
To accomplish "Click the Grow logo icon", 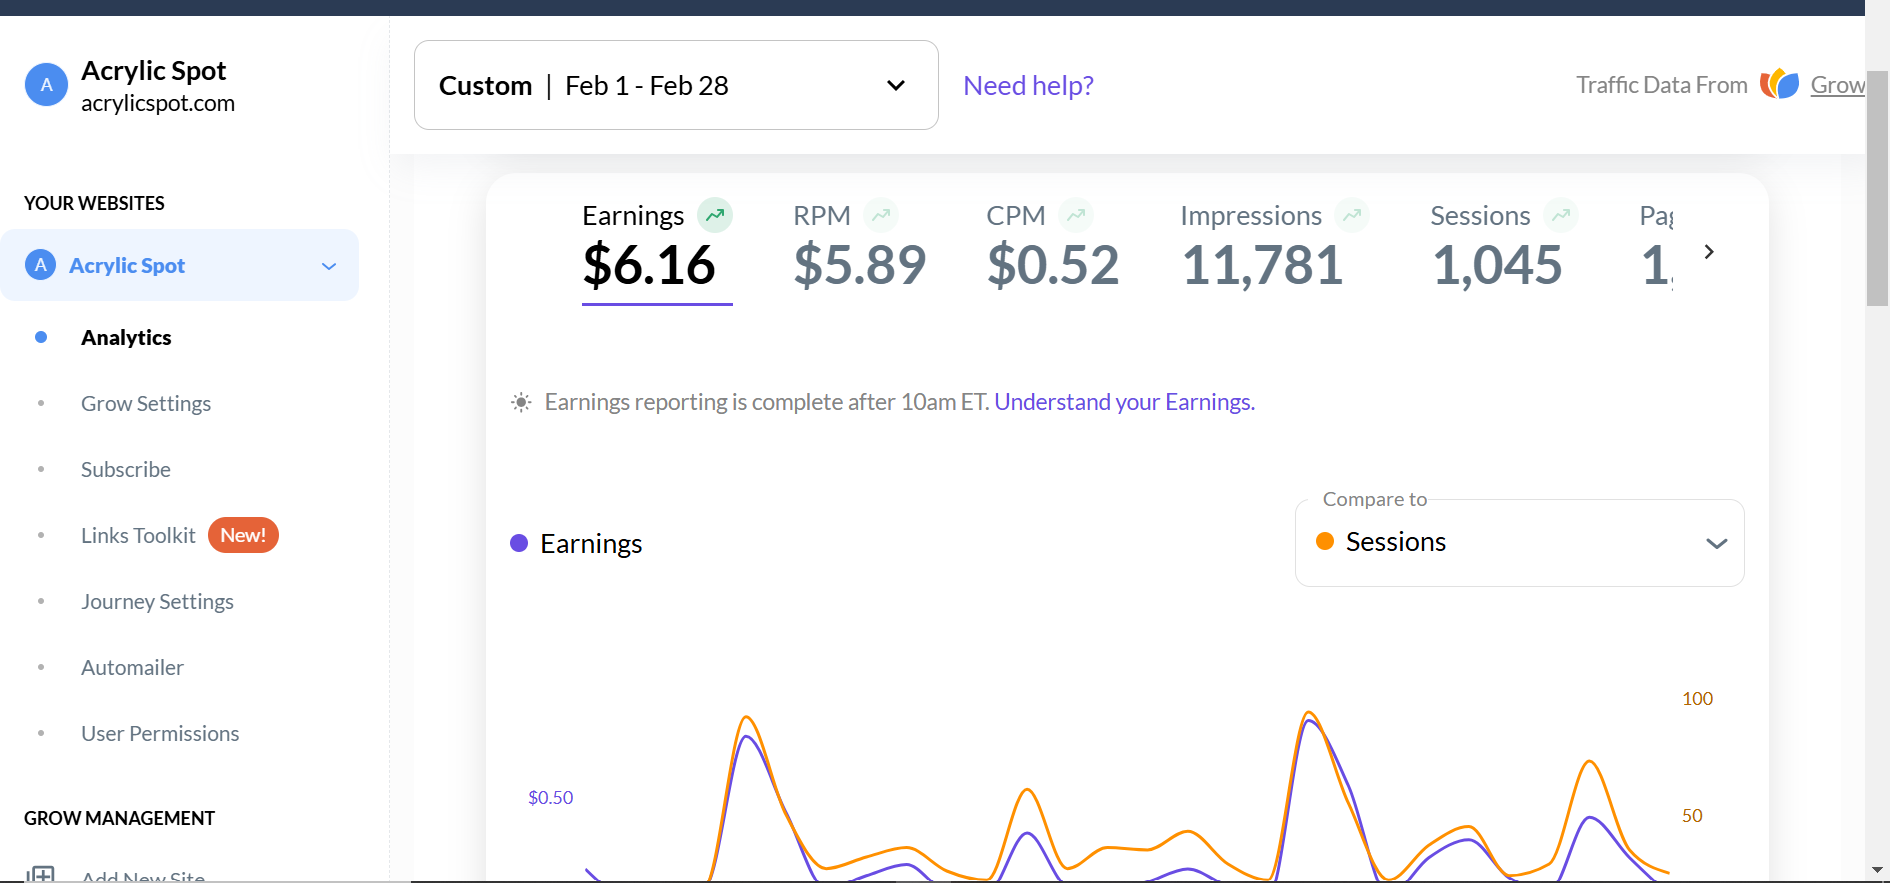I will tap(1780, 84).
